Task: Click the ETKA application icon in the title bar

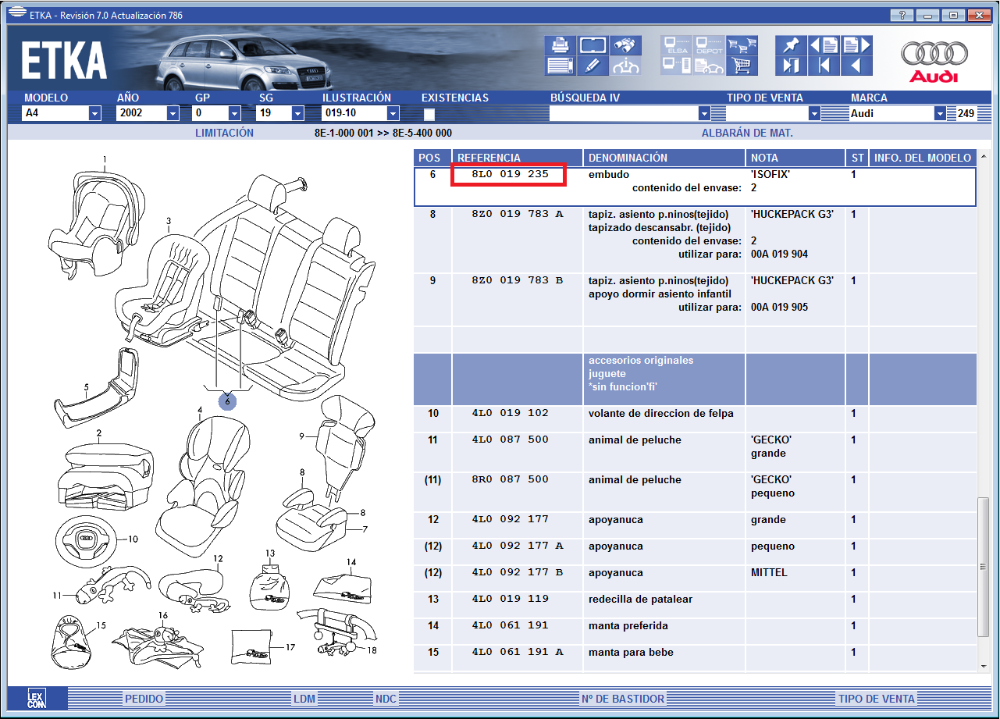Action: [x=17, y=13]
